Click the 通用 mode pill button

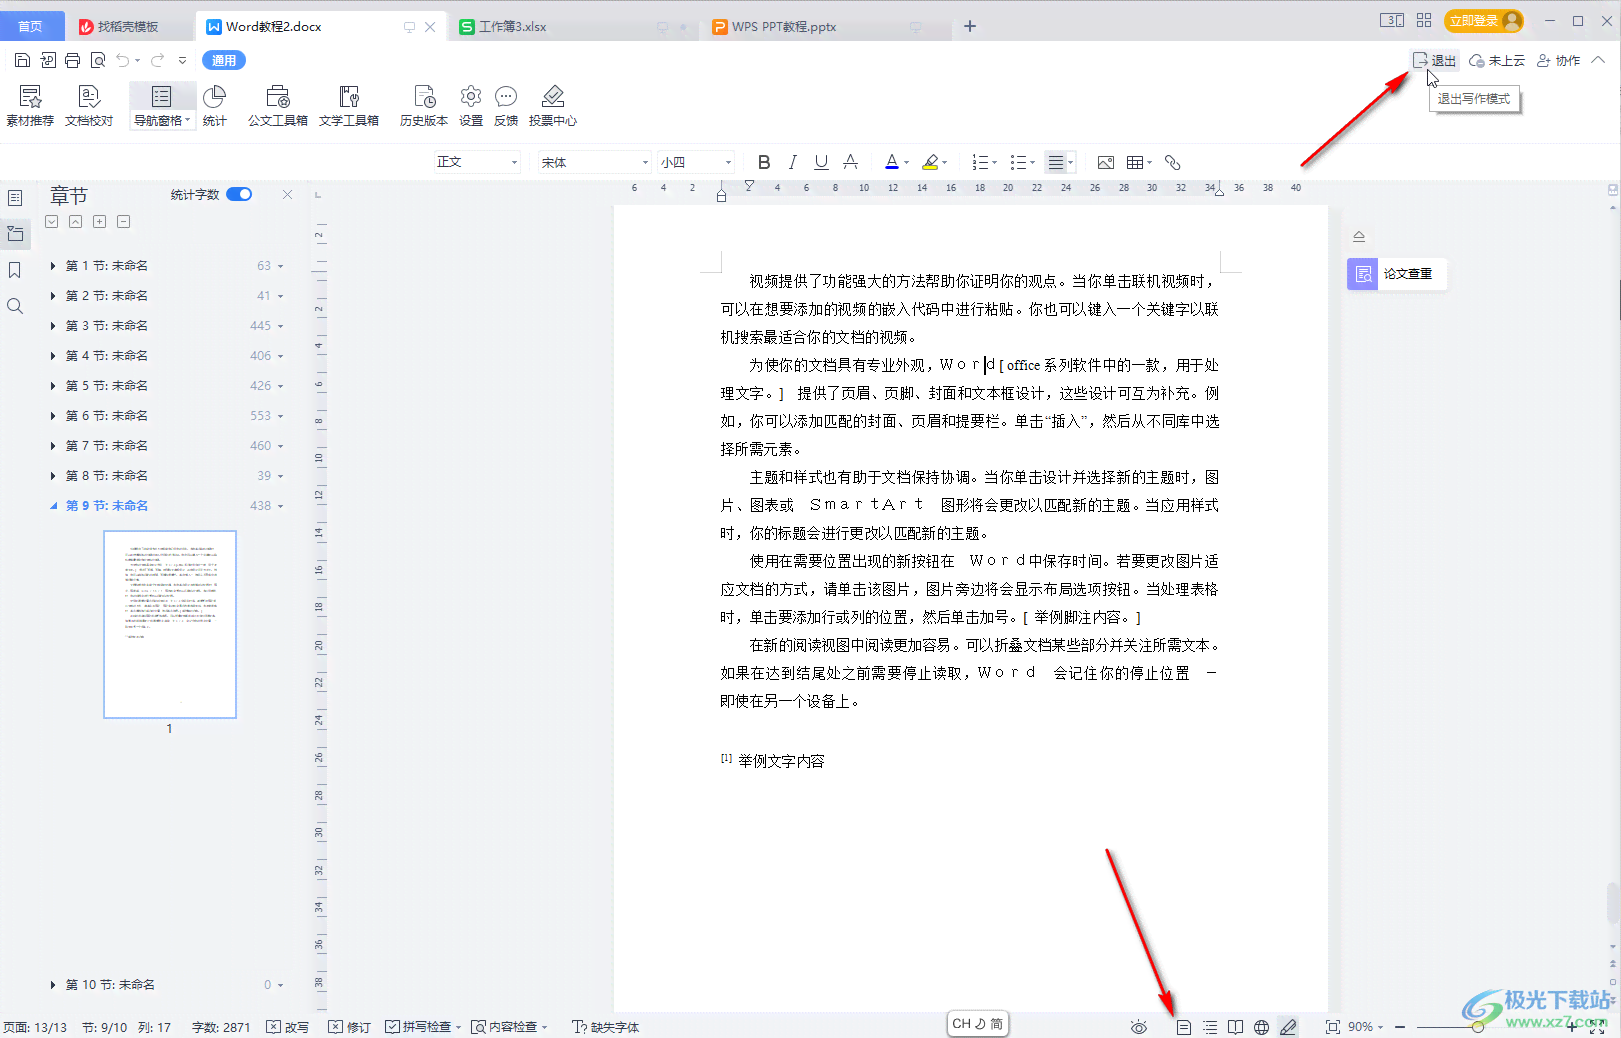point(224,60)
